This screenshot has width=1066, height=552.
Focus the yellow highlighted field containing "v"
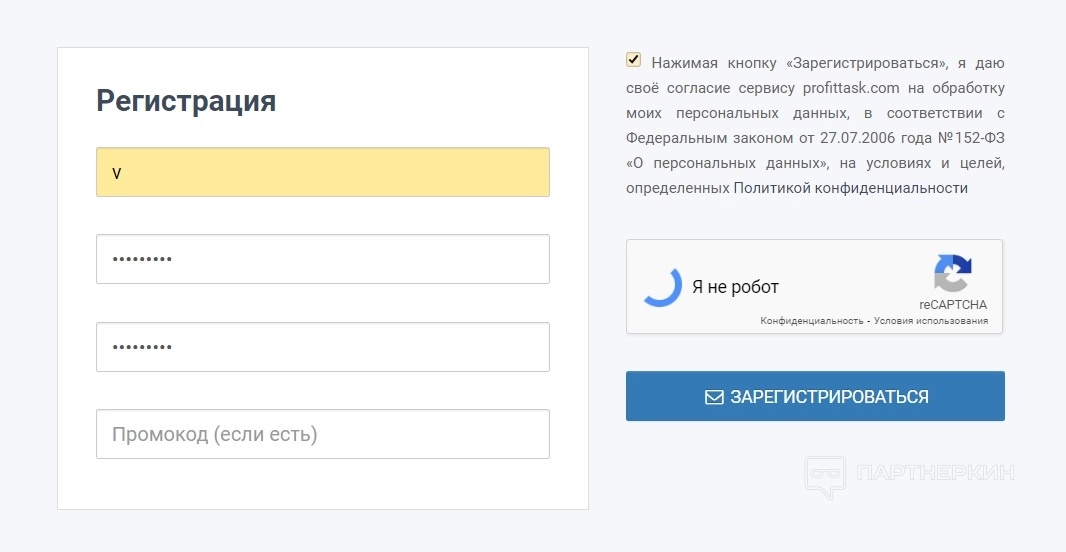pos(322,172)
